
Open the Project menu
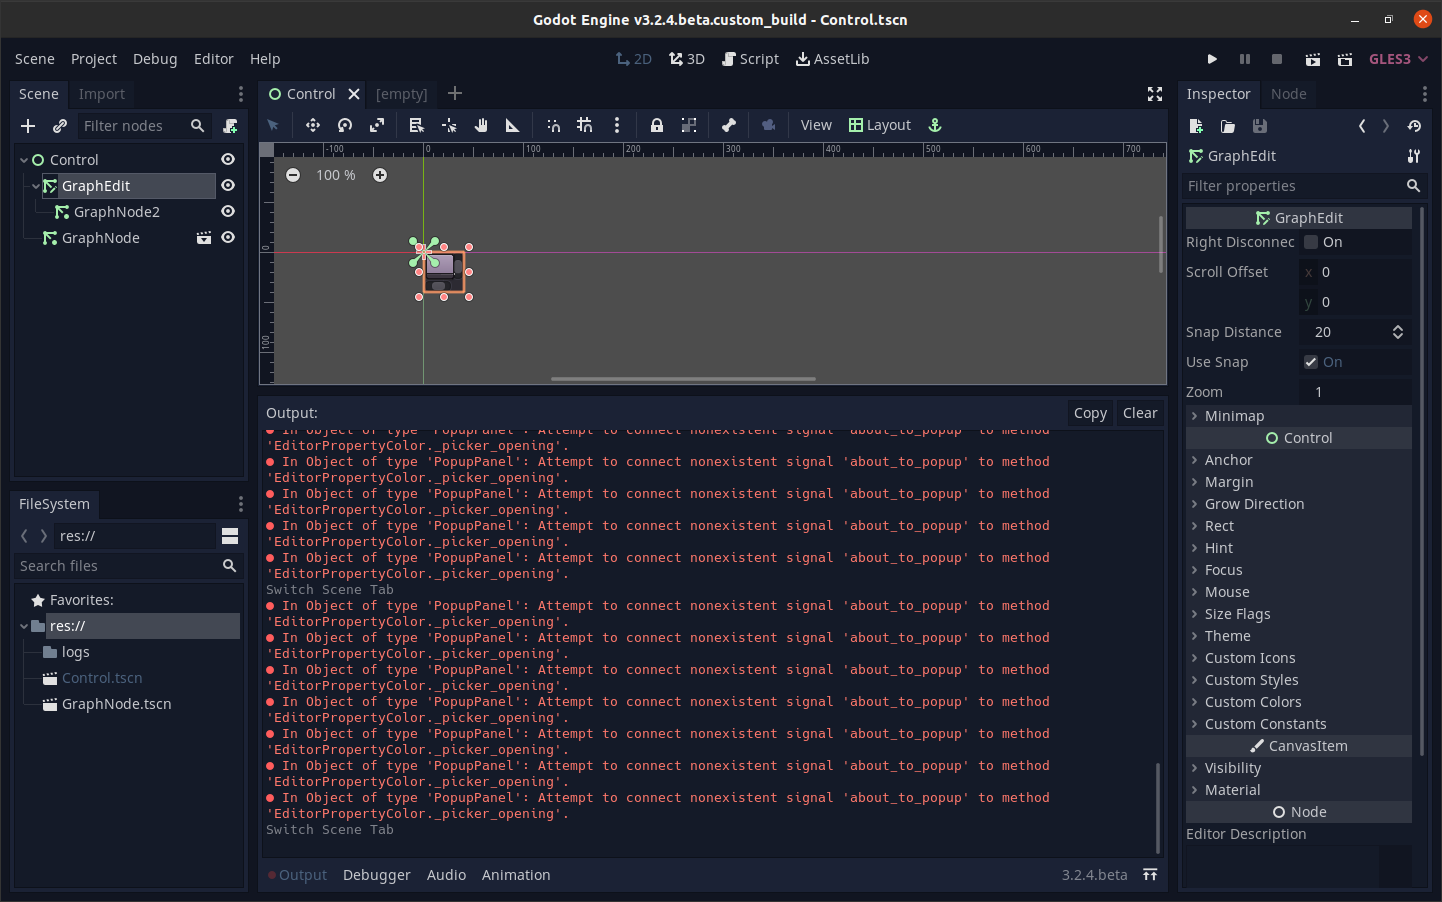point(94,59)
